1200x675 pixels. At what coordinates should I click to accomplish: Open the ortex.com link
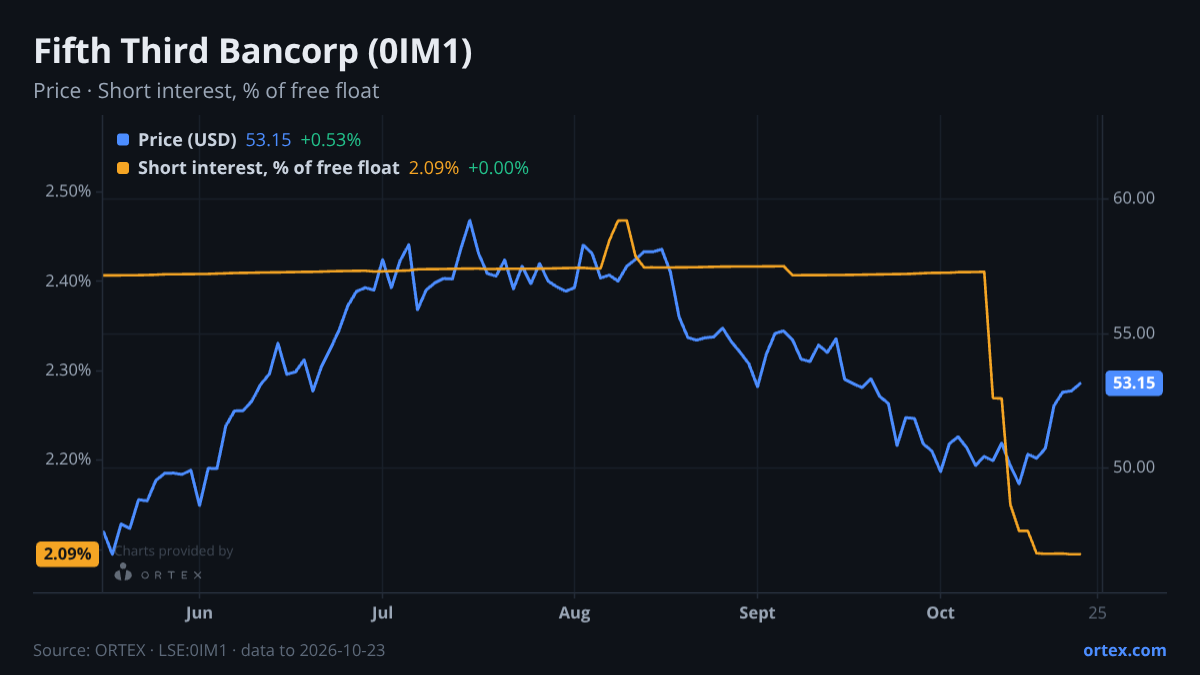click(x=1124, y=650)
